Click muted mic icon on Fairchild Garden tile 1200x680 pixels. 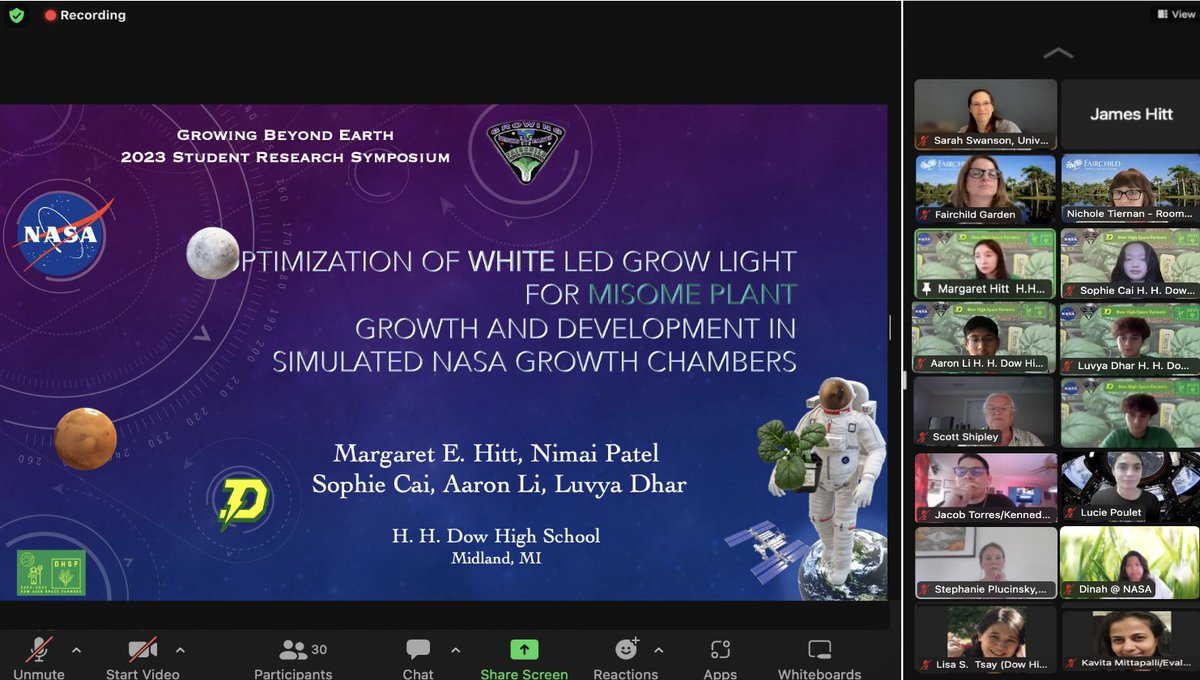[x=925, y=214]
